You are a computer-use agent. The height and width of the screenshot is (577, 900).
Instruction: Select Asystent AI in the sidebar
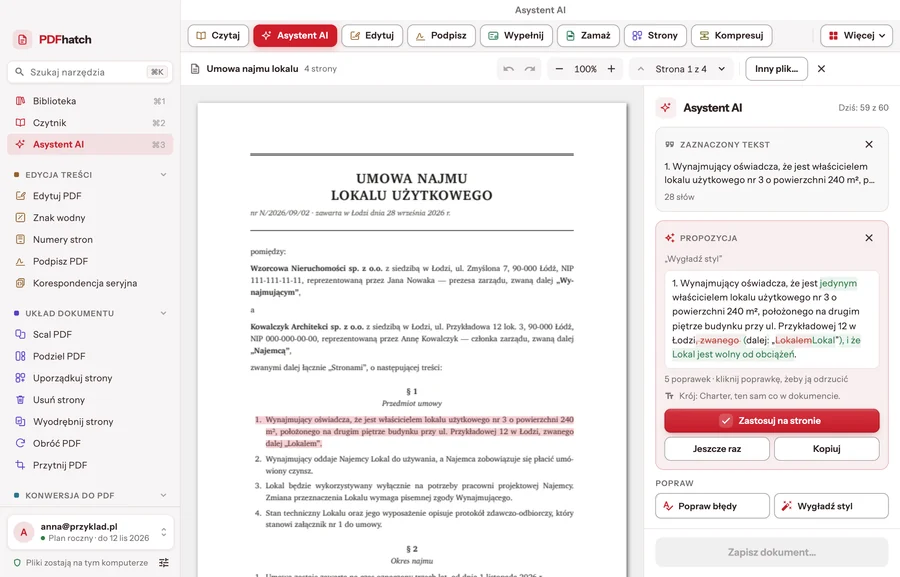click(90, 145)
